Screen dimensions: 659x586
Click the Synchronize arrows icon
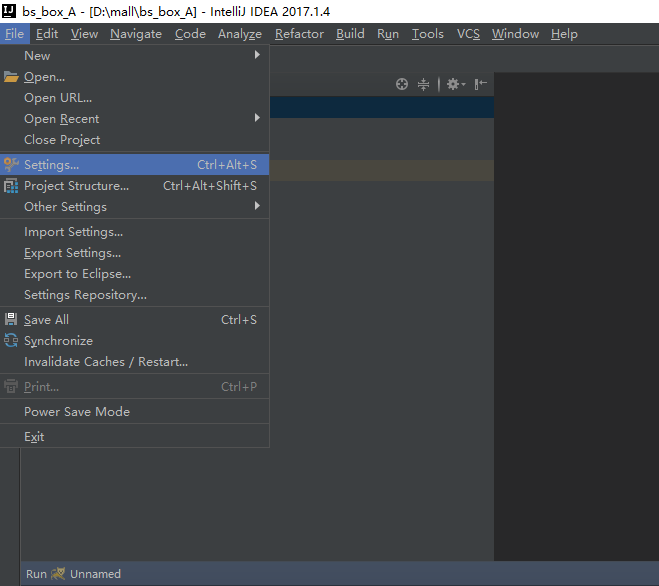pyautogui.click(x=11, y=341)
